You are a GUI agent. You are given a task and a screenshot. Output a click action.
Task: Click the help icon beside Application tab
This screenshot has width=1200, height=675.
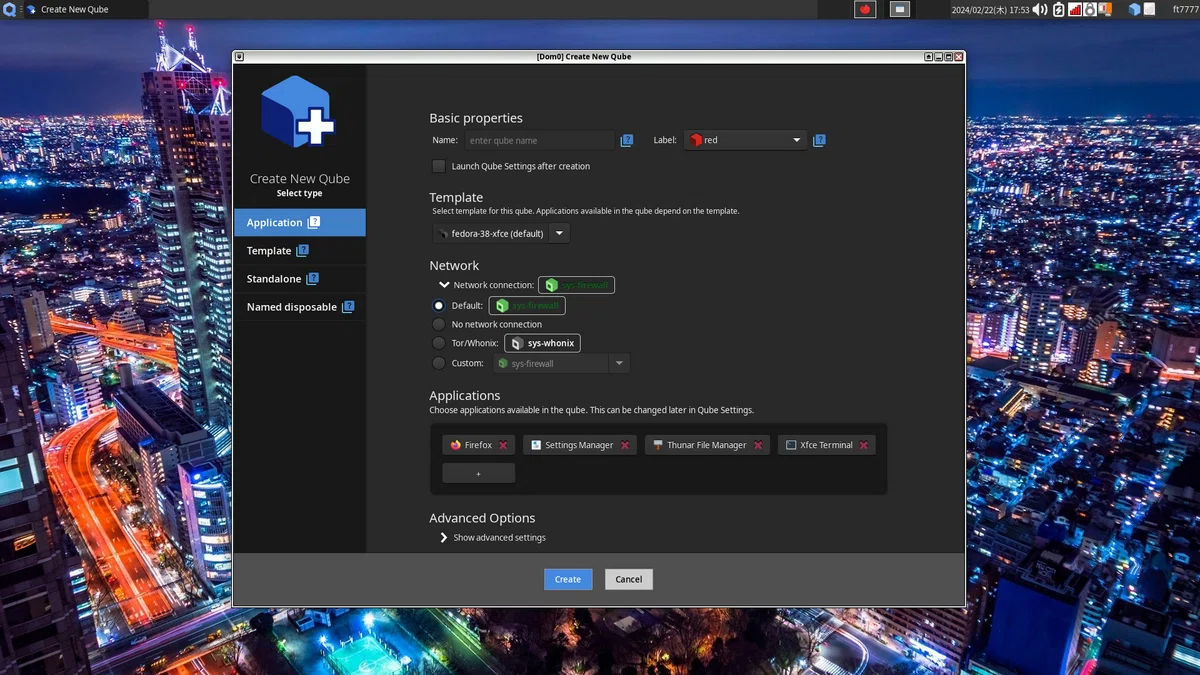click(x=314, y=222)
